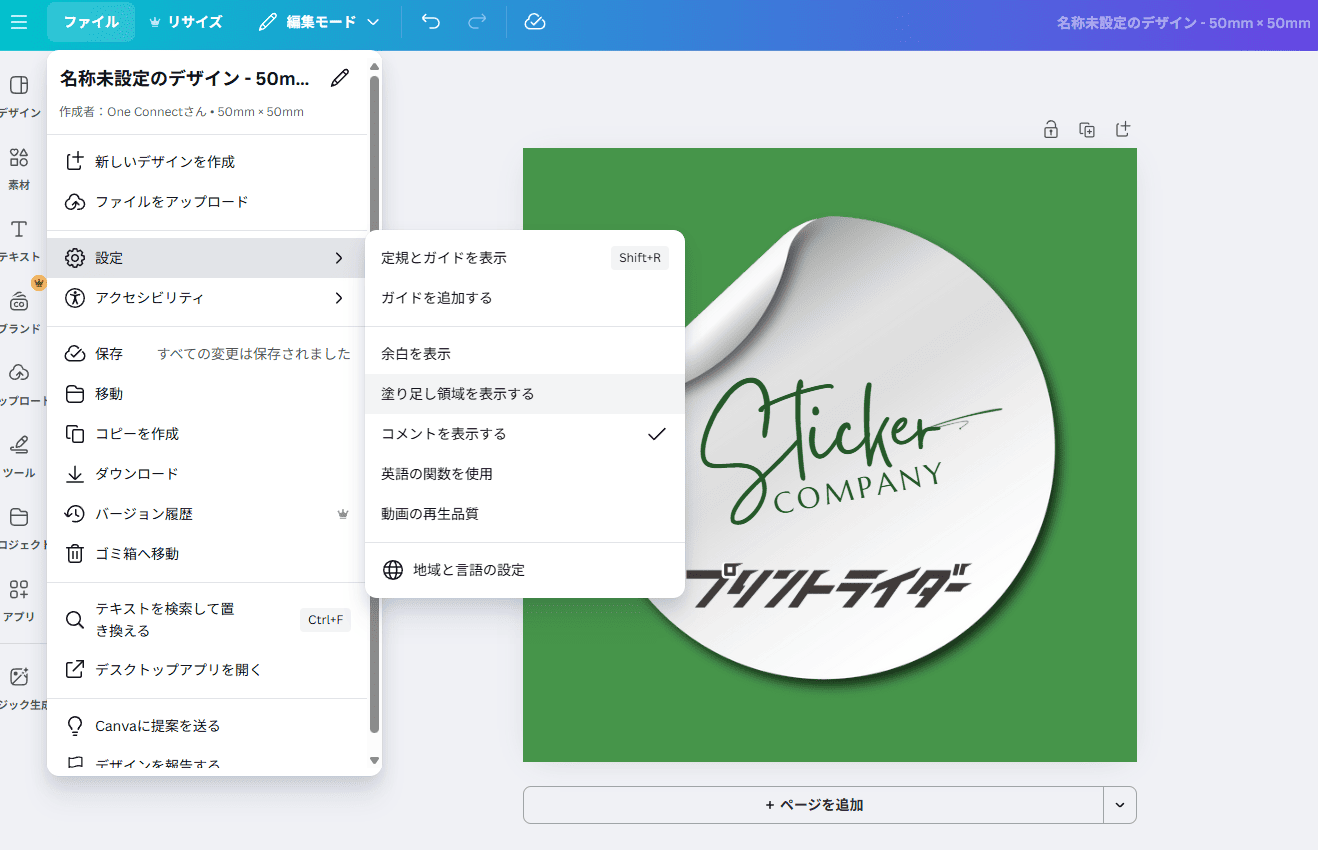Click the duplicate page icon

[1087, 129]
